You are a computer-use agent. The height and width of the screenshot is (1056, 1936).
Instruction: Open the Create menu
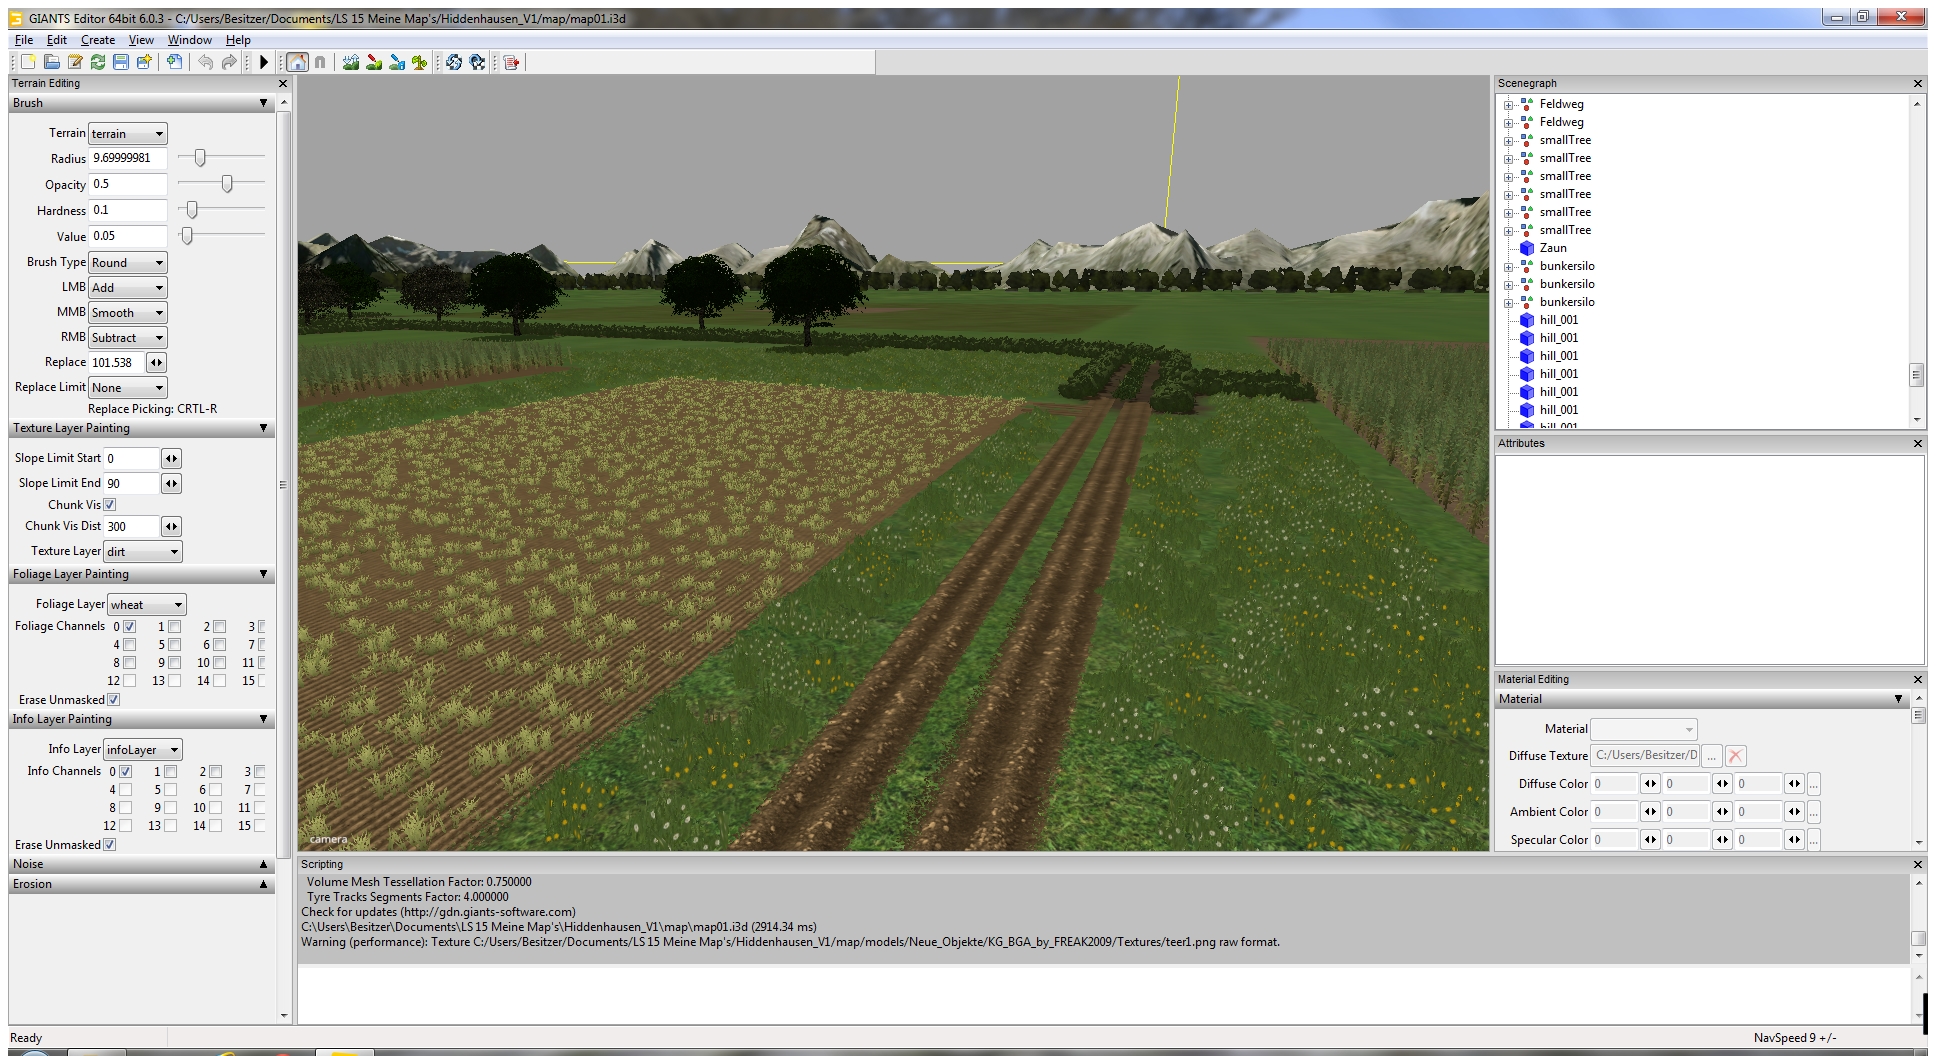pos(97,40)
